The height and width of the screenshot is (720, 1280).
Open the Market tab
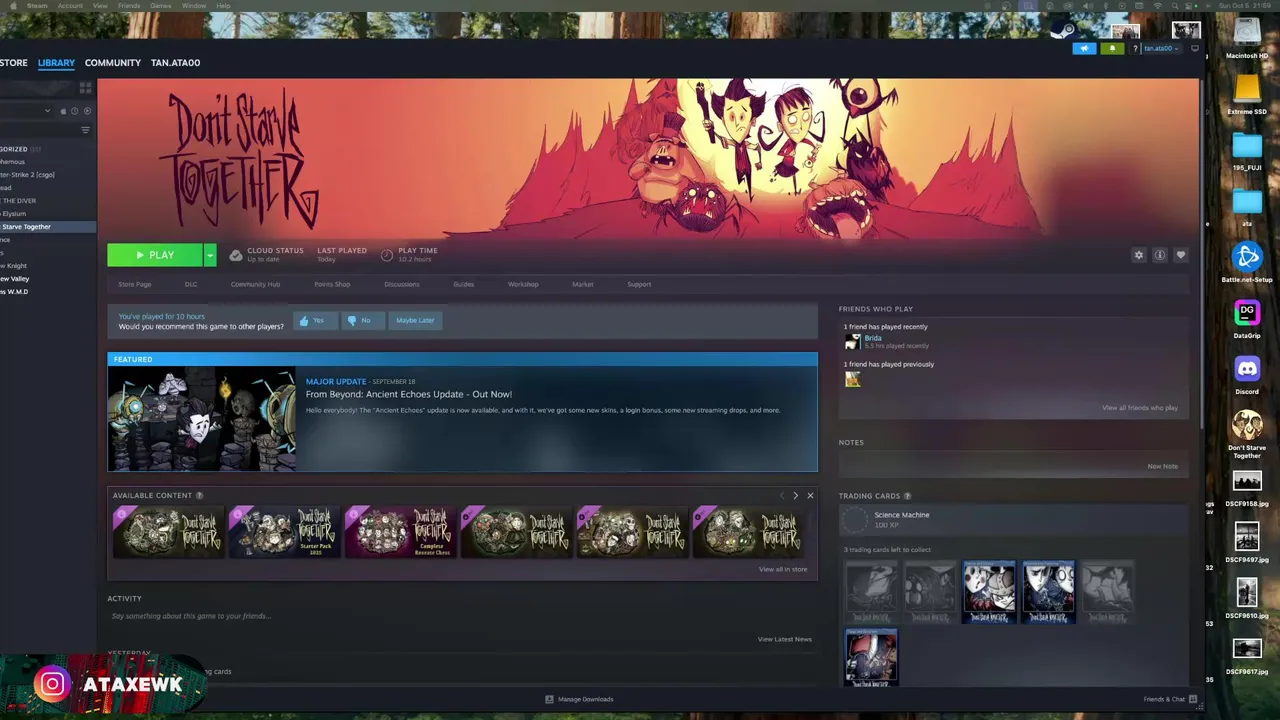click(583, 284)
